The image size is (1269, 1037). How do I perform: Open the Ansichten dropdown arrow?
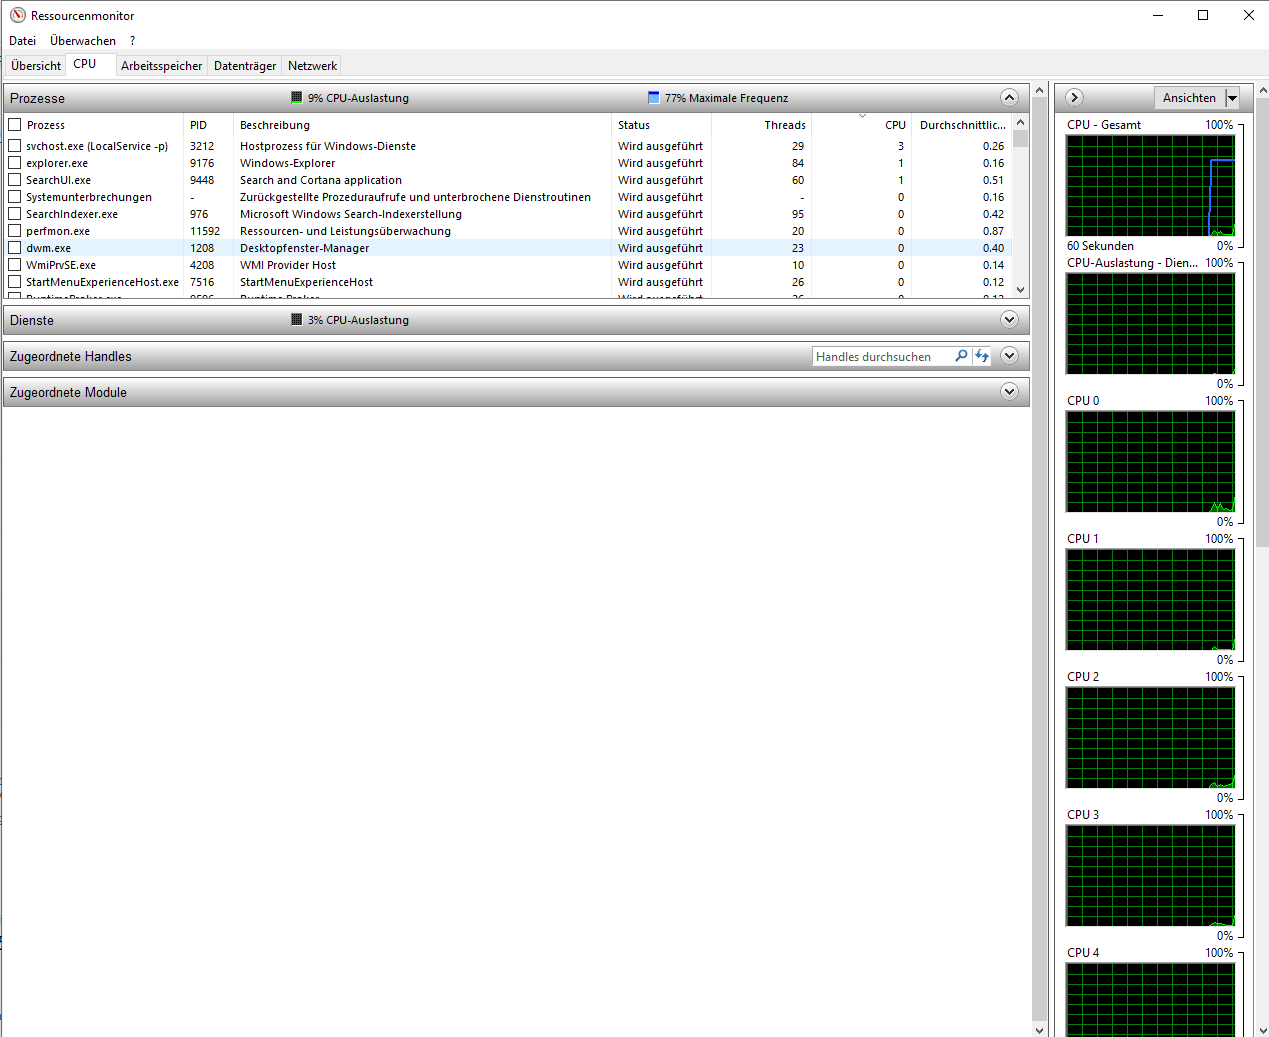tap(1232, 98)
